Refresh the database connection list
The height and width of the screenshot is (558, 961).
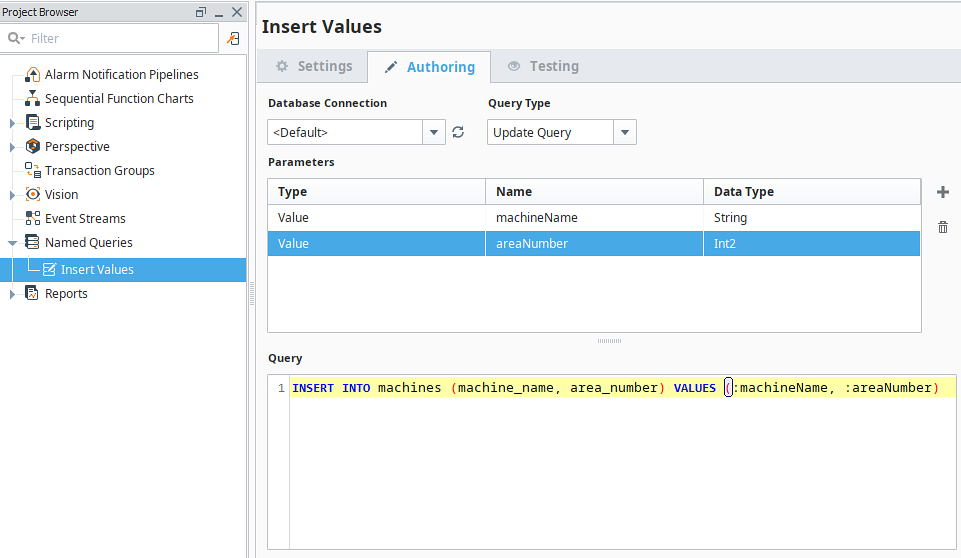pyautogui.click(x=458, y=132)
